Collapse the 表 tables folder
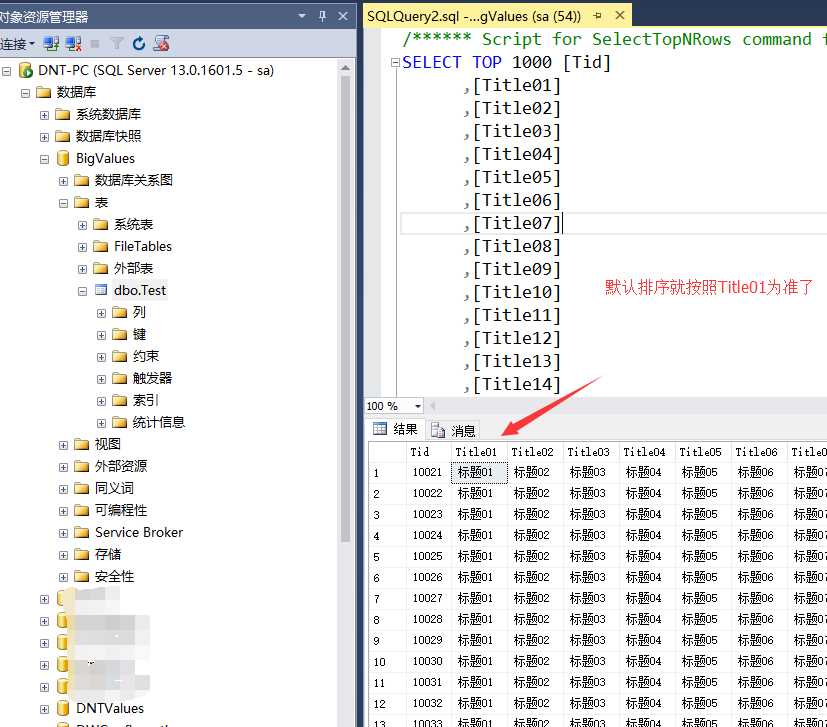Image resolution: width=827 pixels, height=727 pixels. coord(63,203)
